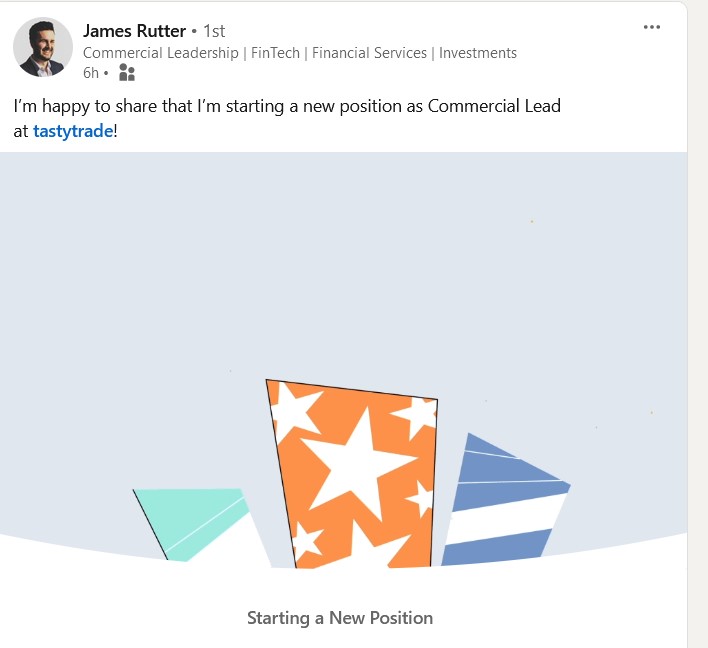
Task: Click James Rutter's profile photo
Action: tap(43, 47)
